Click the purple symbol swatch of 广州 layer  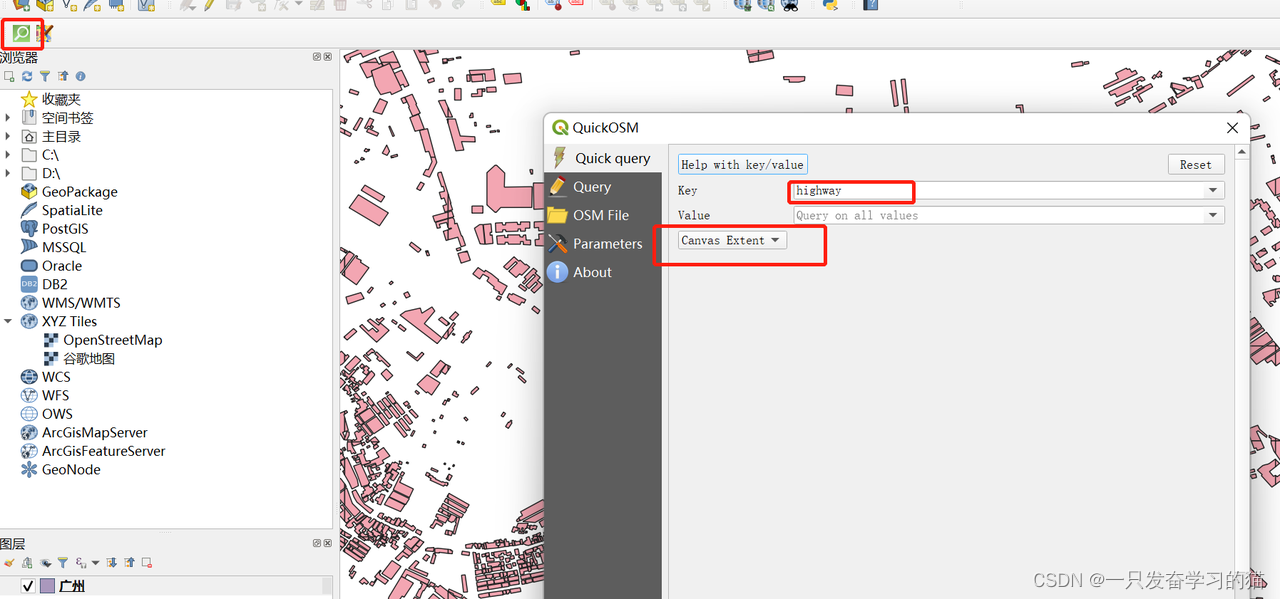[x=47, y=586]
